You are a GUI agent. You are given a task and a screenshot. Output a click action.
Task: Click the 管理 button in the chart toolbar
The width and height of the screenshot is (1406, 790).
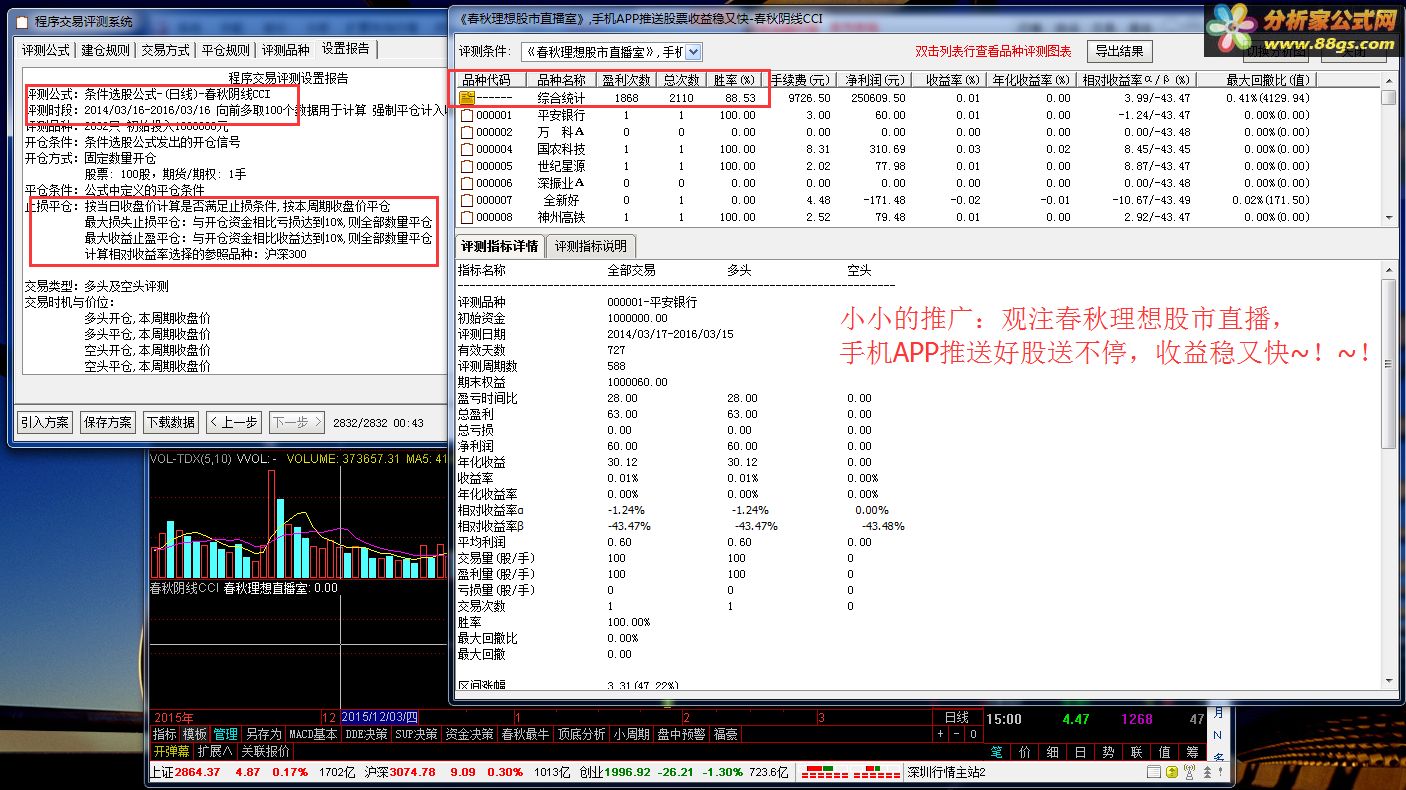pyautogui.click(x=226, y=734)
